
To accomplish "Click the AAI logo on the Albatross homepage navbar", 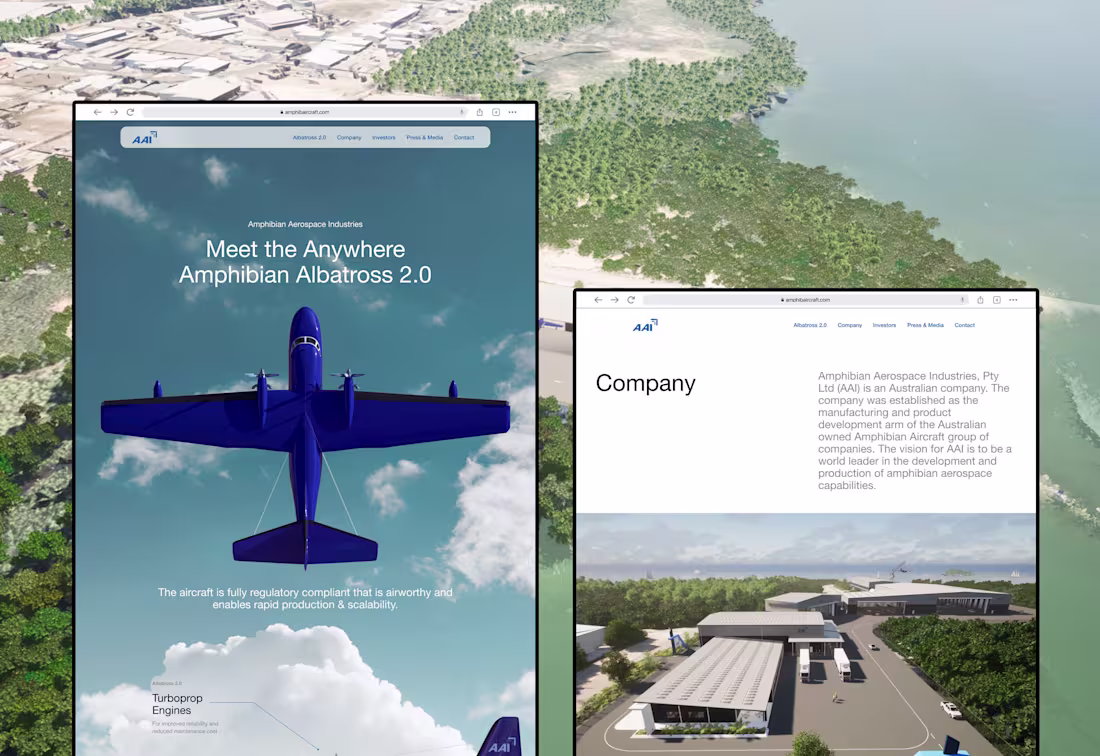I will (143, 137).
